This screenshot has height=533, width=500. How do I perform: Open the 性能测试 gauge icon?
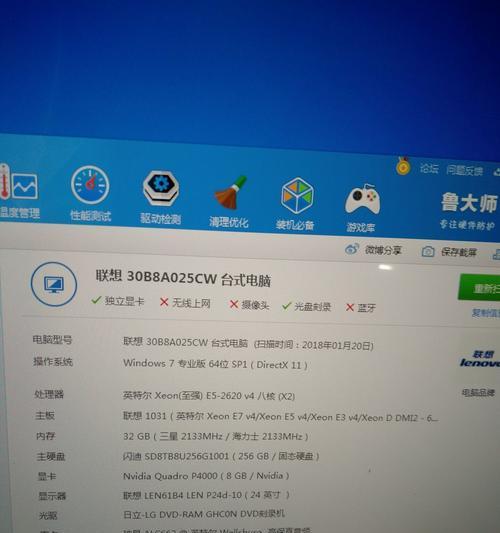tap(90, 185)
